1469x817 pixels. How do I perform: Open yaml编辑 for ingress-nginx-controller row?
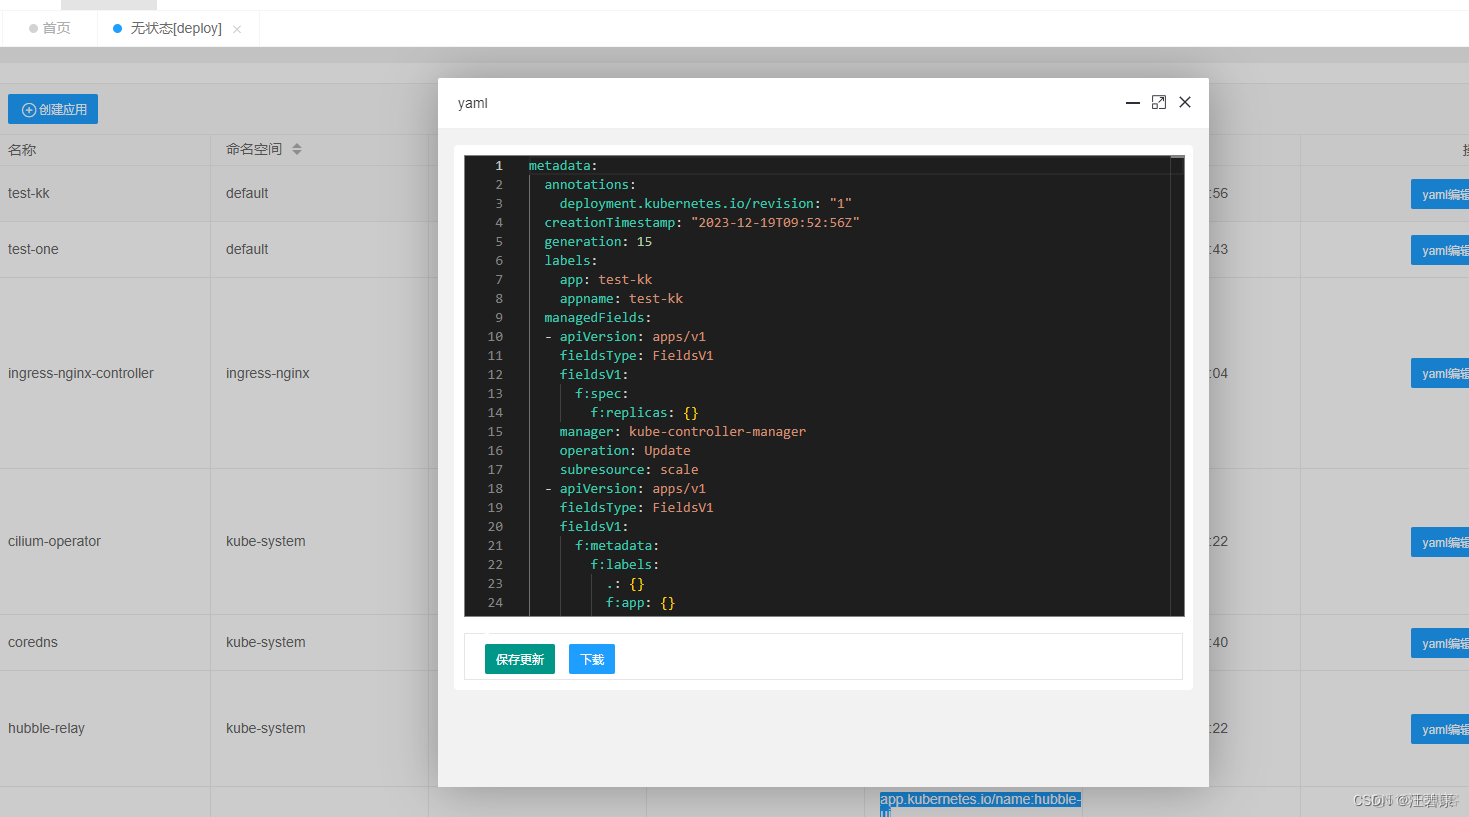(x=1440, y=373)
